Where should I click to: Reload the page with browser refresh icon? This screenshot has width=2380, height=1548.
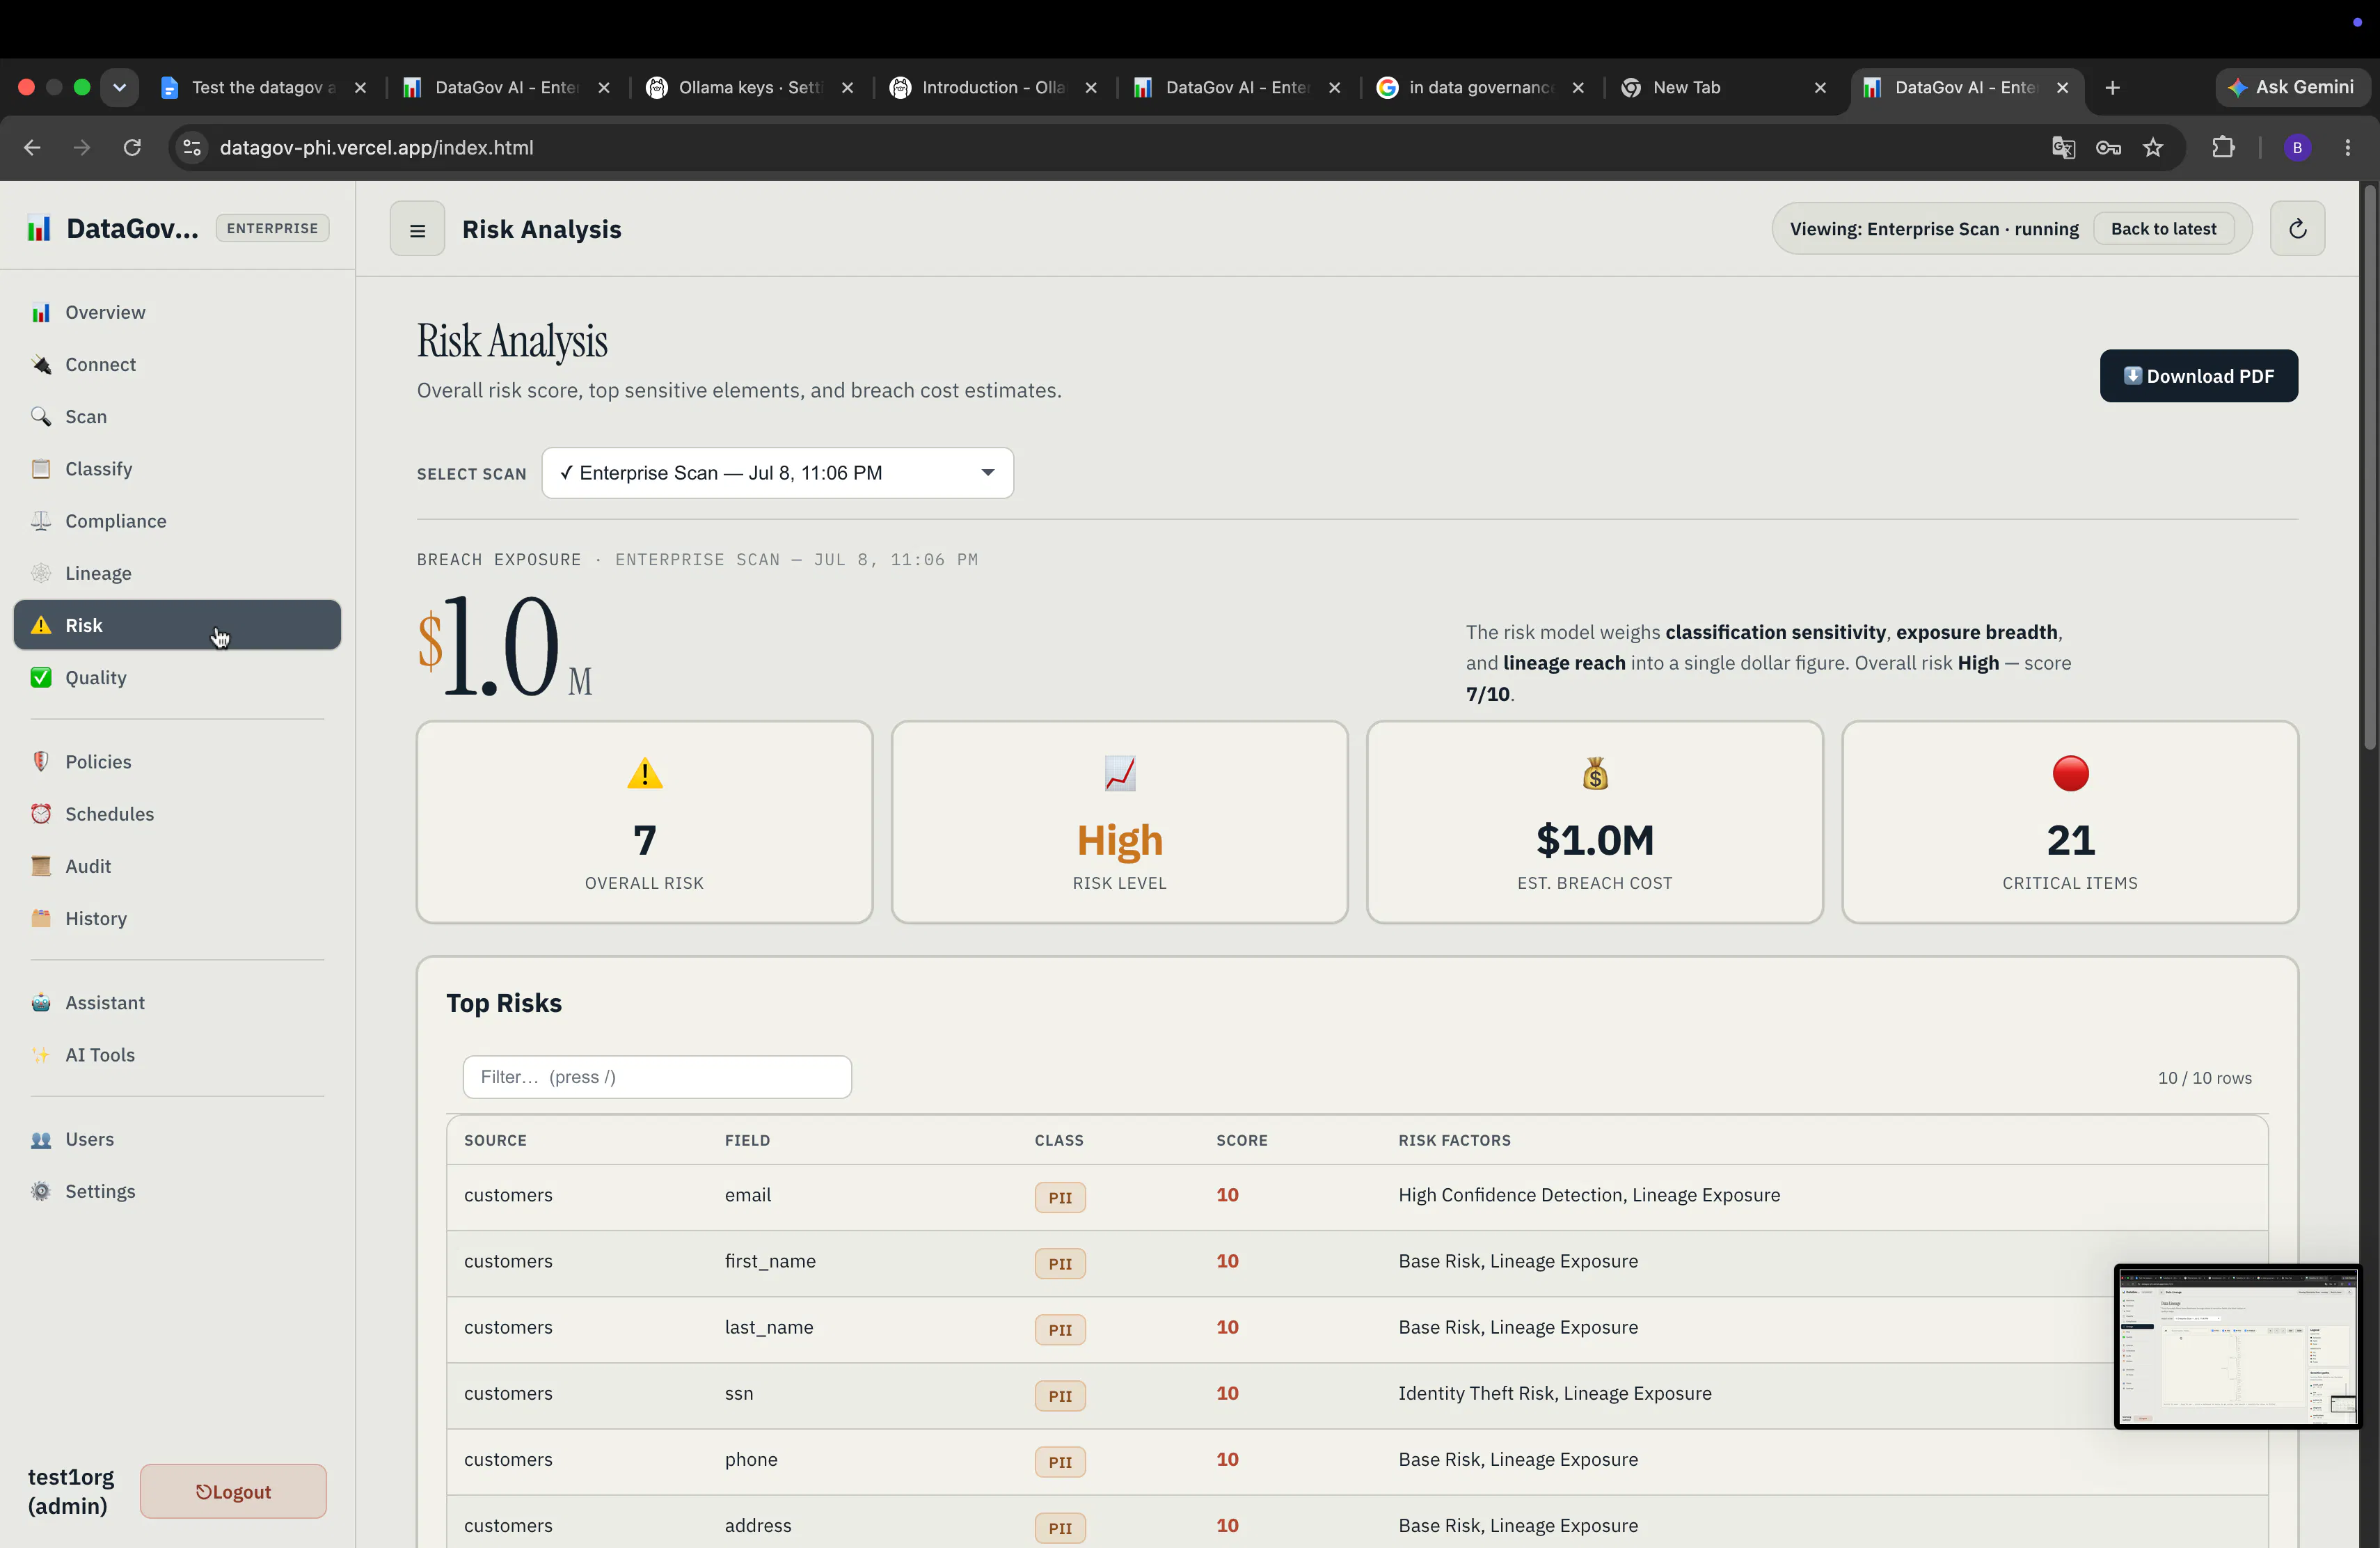(132, 148)
